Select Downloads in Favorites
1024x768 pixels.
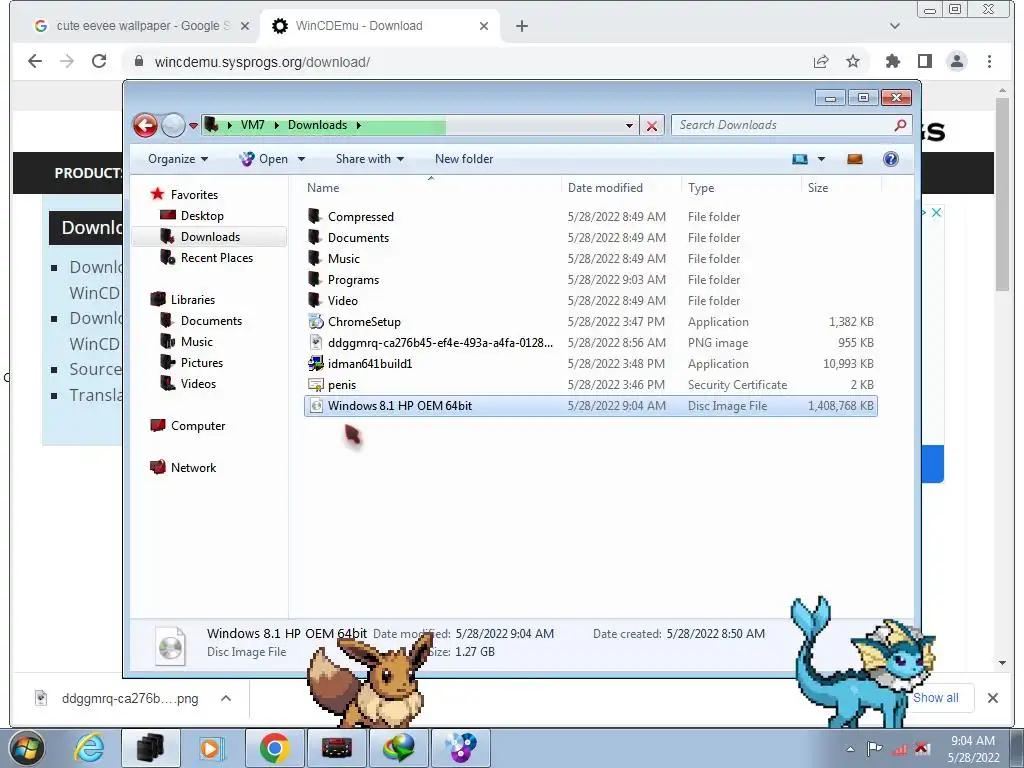tap(210, 236)
